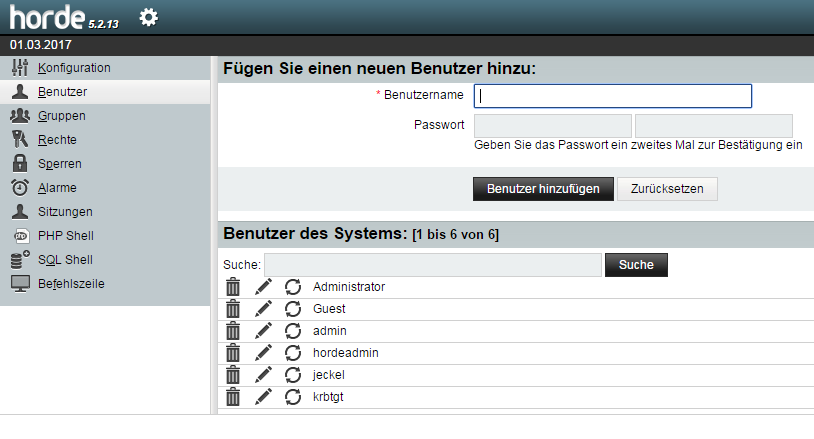Viewport: 814px width, 439px height.
Task: Open Sitzungen in the sidebar
Action: (x=65, y=212)
